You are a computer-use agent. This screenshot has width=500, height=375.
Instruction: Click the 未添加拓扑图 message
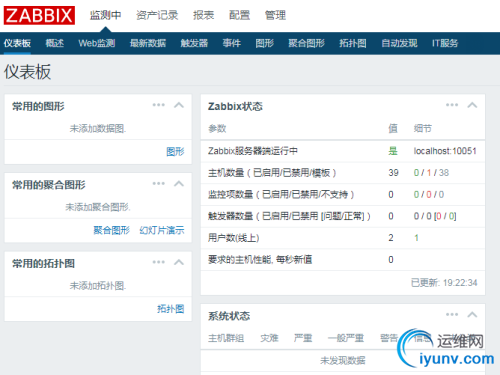(98, 286)
